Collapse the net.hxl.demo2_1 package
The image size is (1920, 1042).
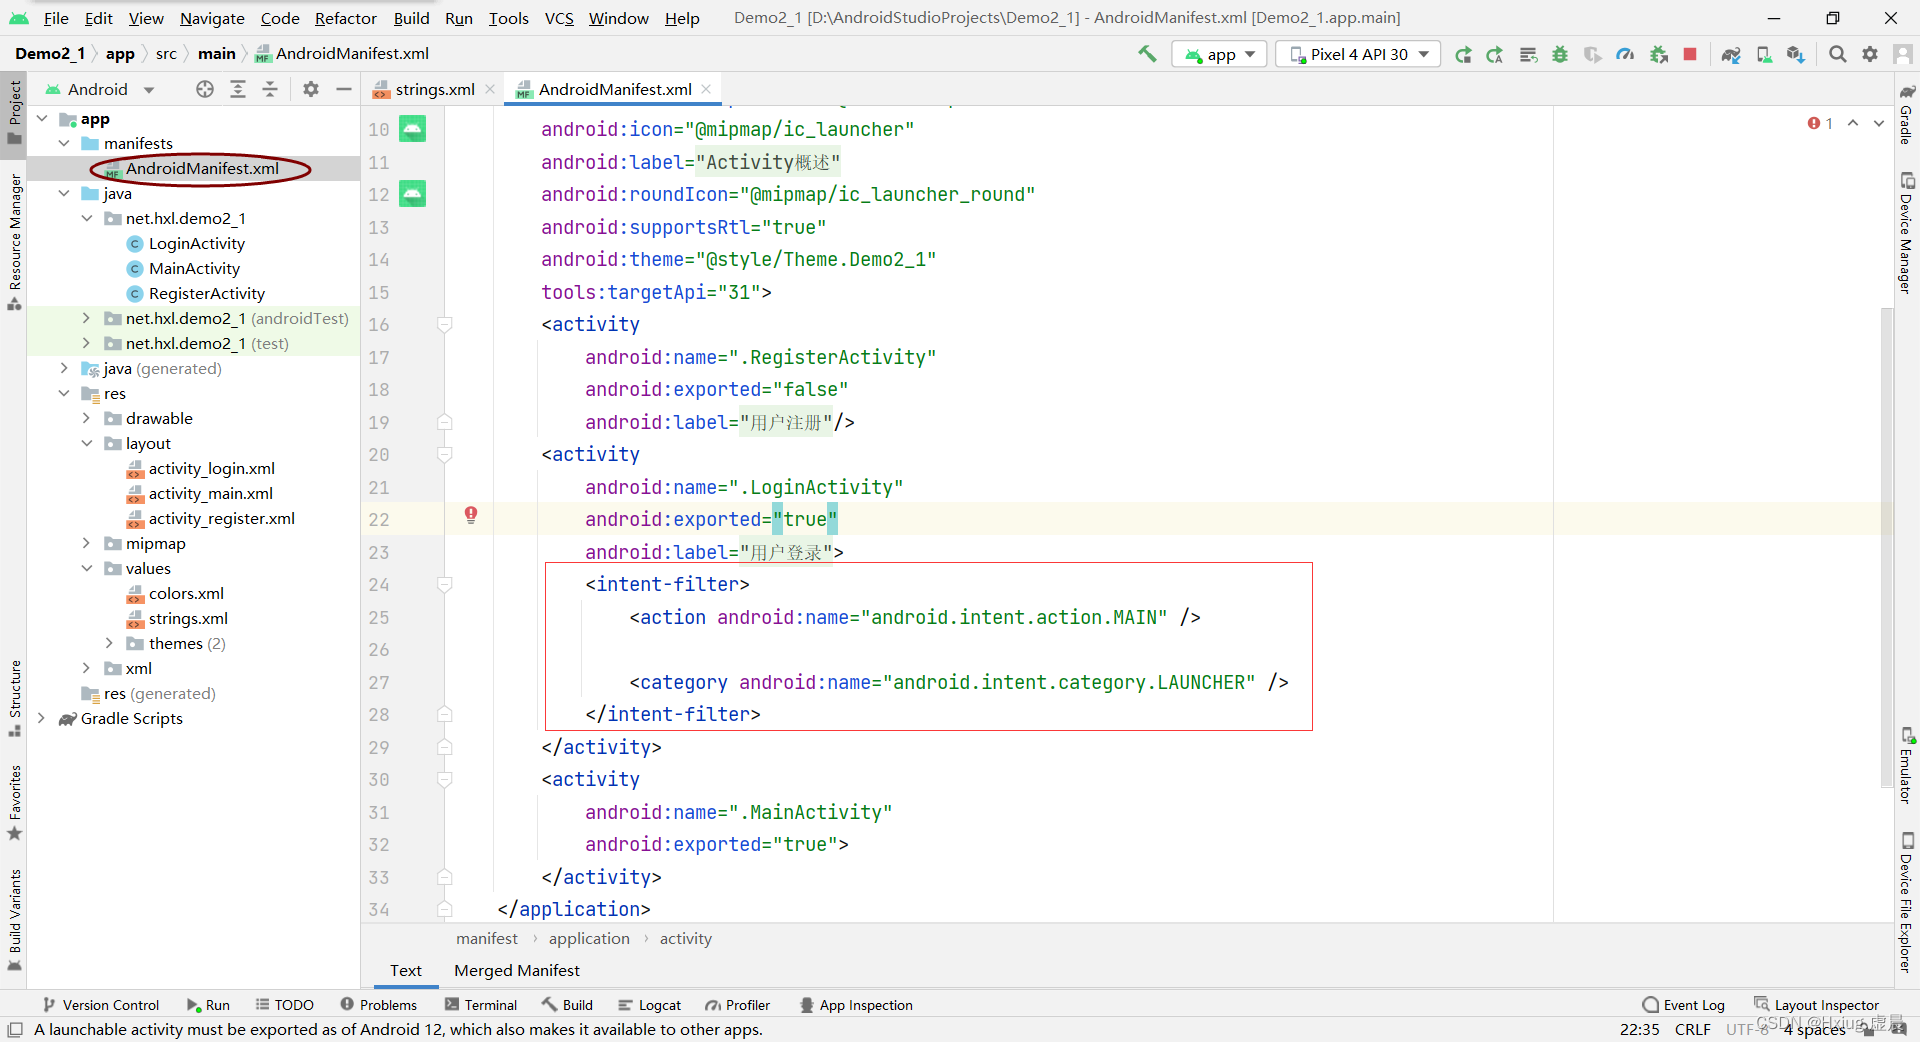(87, 218)
